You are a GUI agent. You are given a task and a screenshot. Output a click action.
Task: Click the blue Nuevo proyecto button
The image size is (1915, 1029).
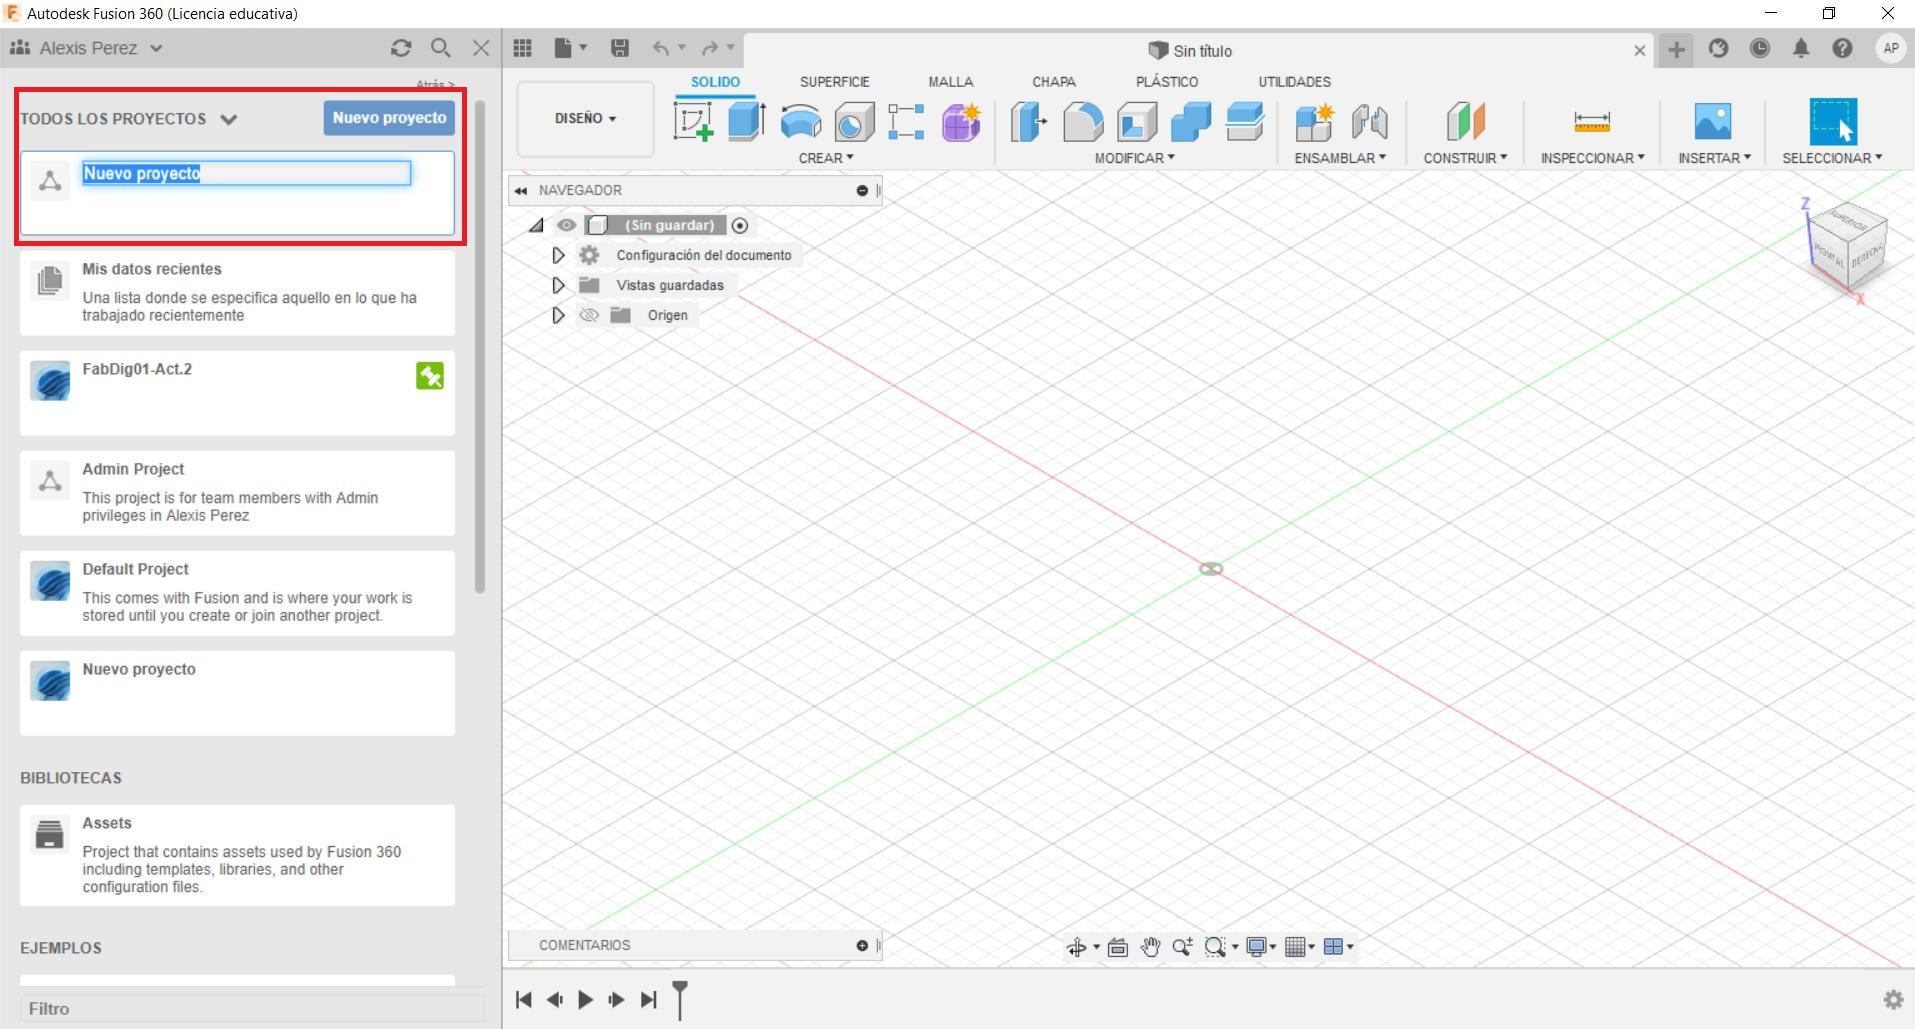(389, 118)
